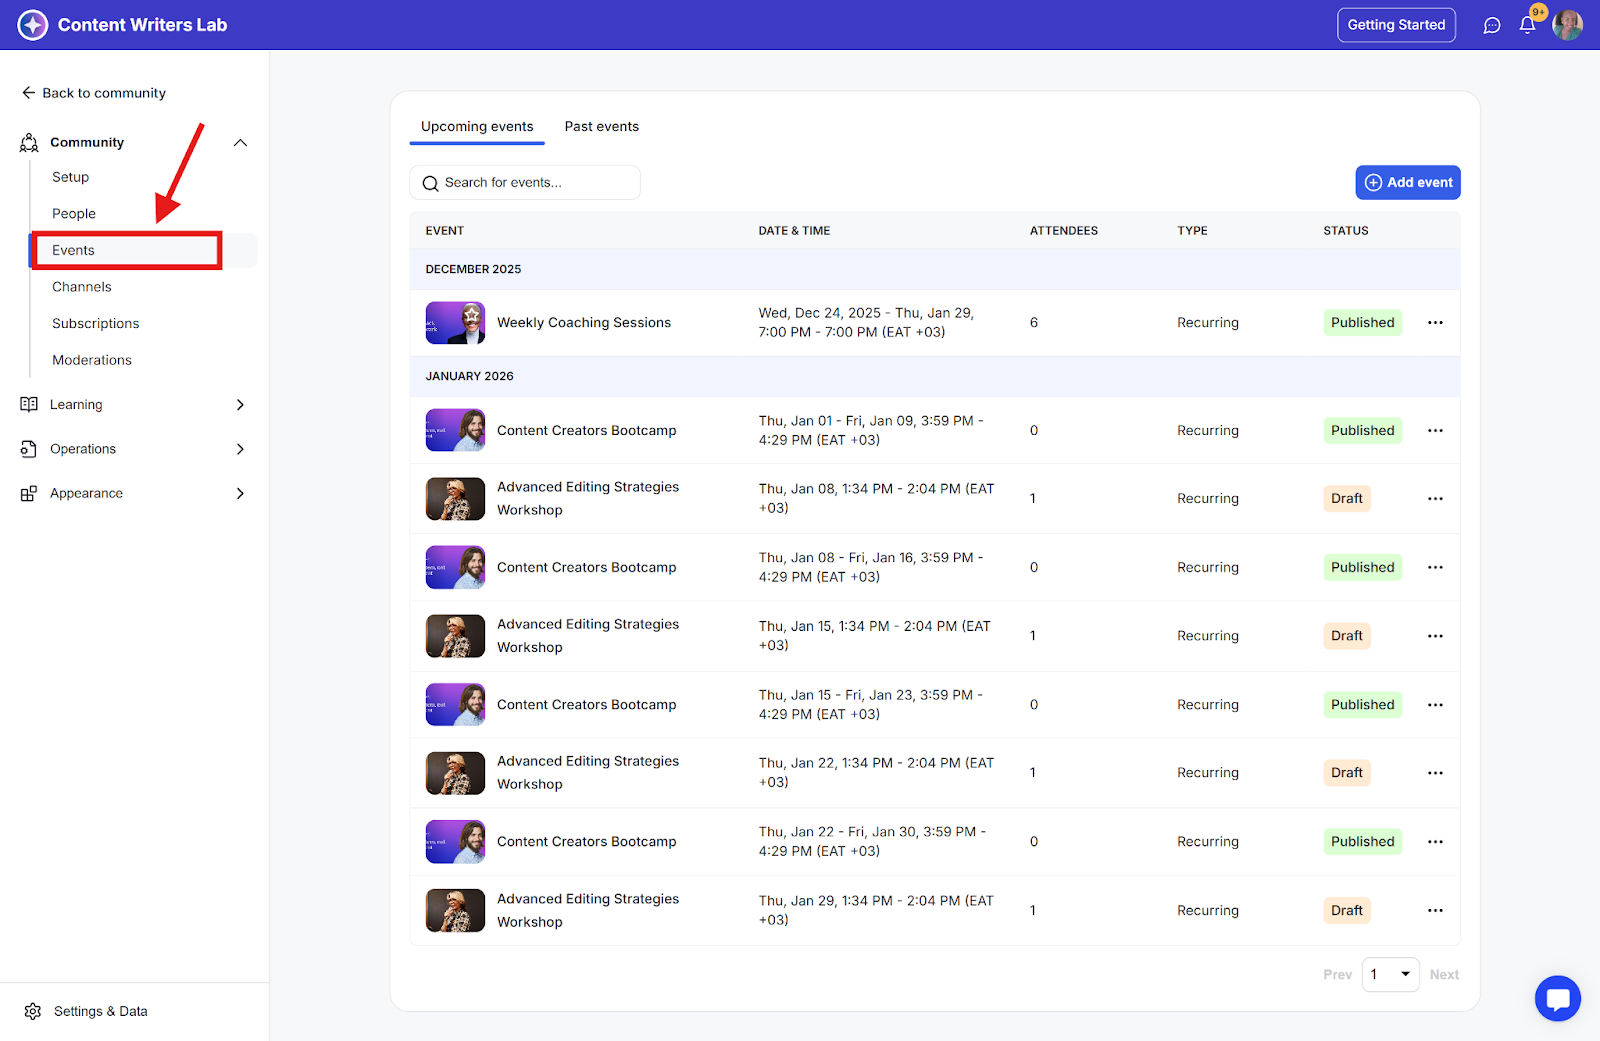Screen dimensions: 1600x1041
Task: Click the Back to community arrow
Action: (29, 93)
